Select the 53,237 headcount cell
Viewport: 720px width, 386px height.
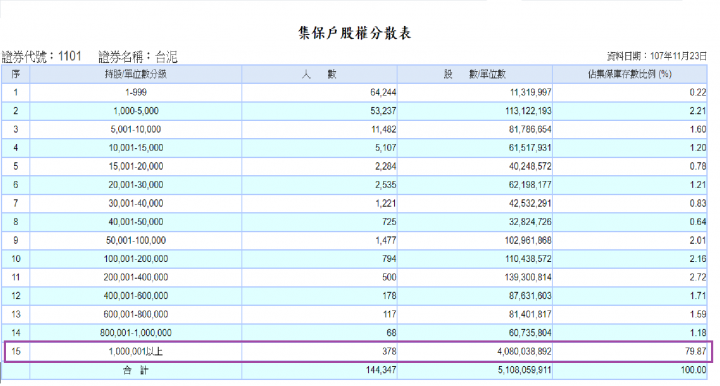click(x=319, y=111)
